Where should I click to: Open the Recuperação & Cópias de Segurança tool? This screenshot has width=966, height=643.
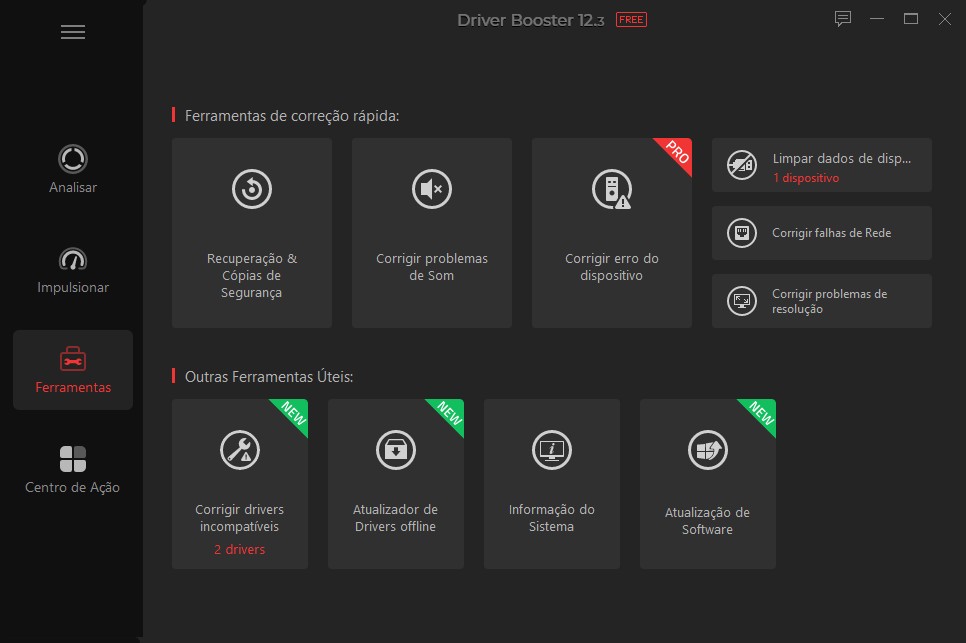coord(251,232)
